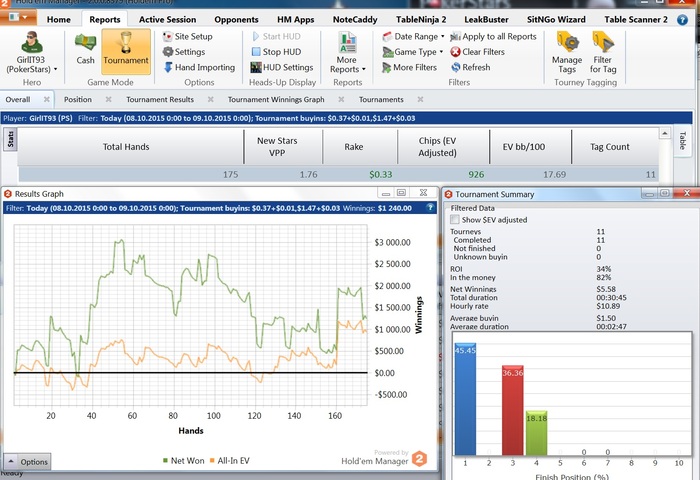The image size is (700, 480).
Task: Apply filters to all reports
Action: [493, 37]
